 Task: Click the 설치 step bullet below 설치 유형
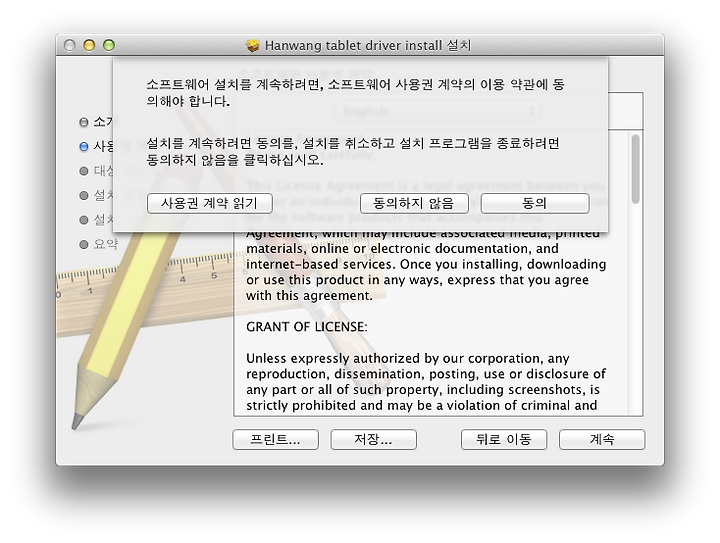coord(84,220)
